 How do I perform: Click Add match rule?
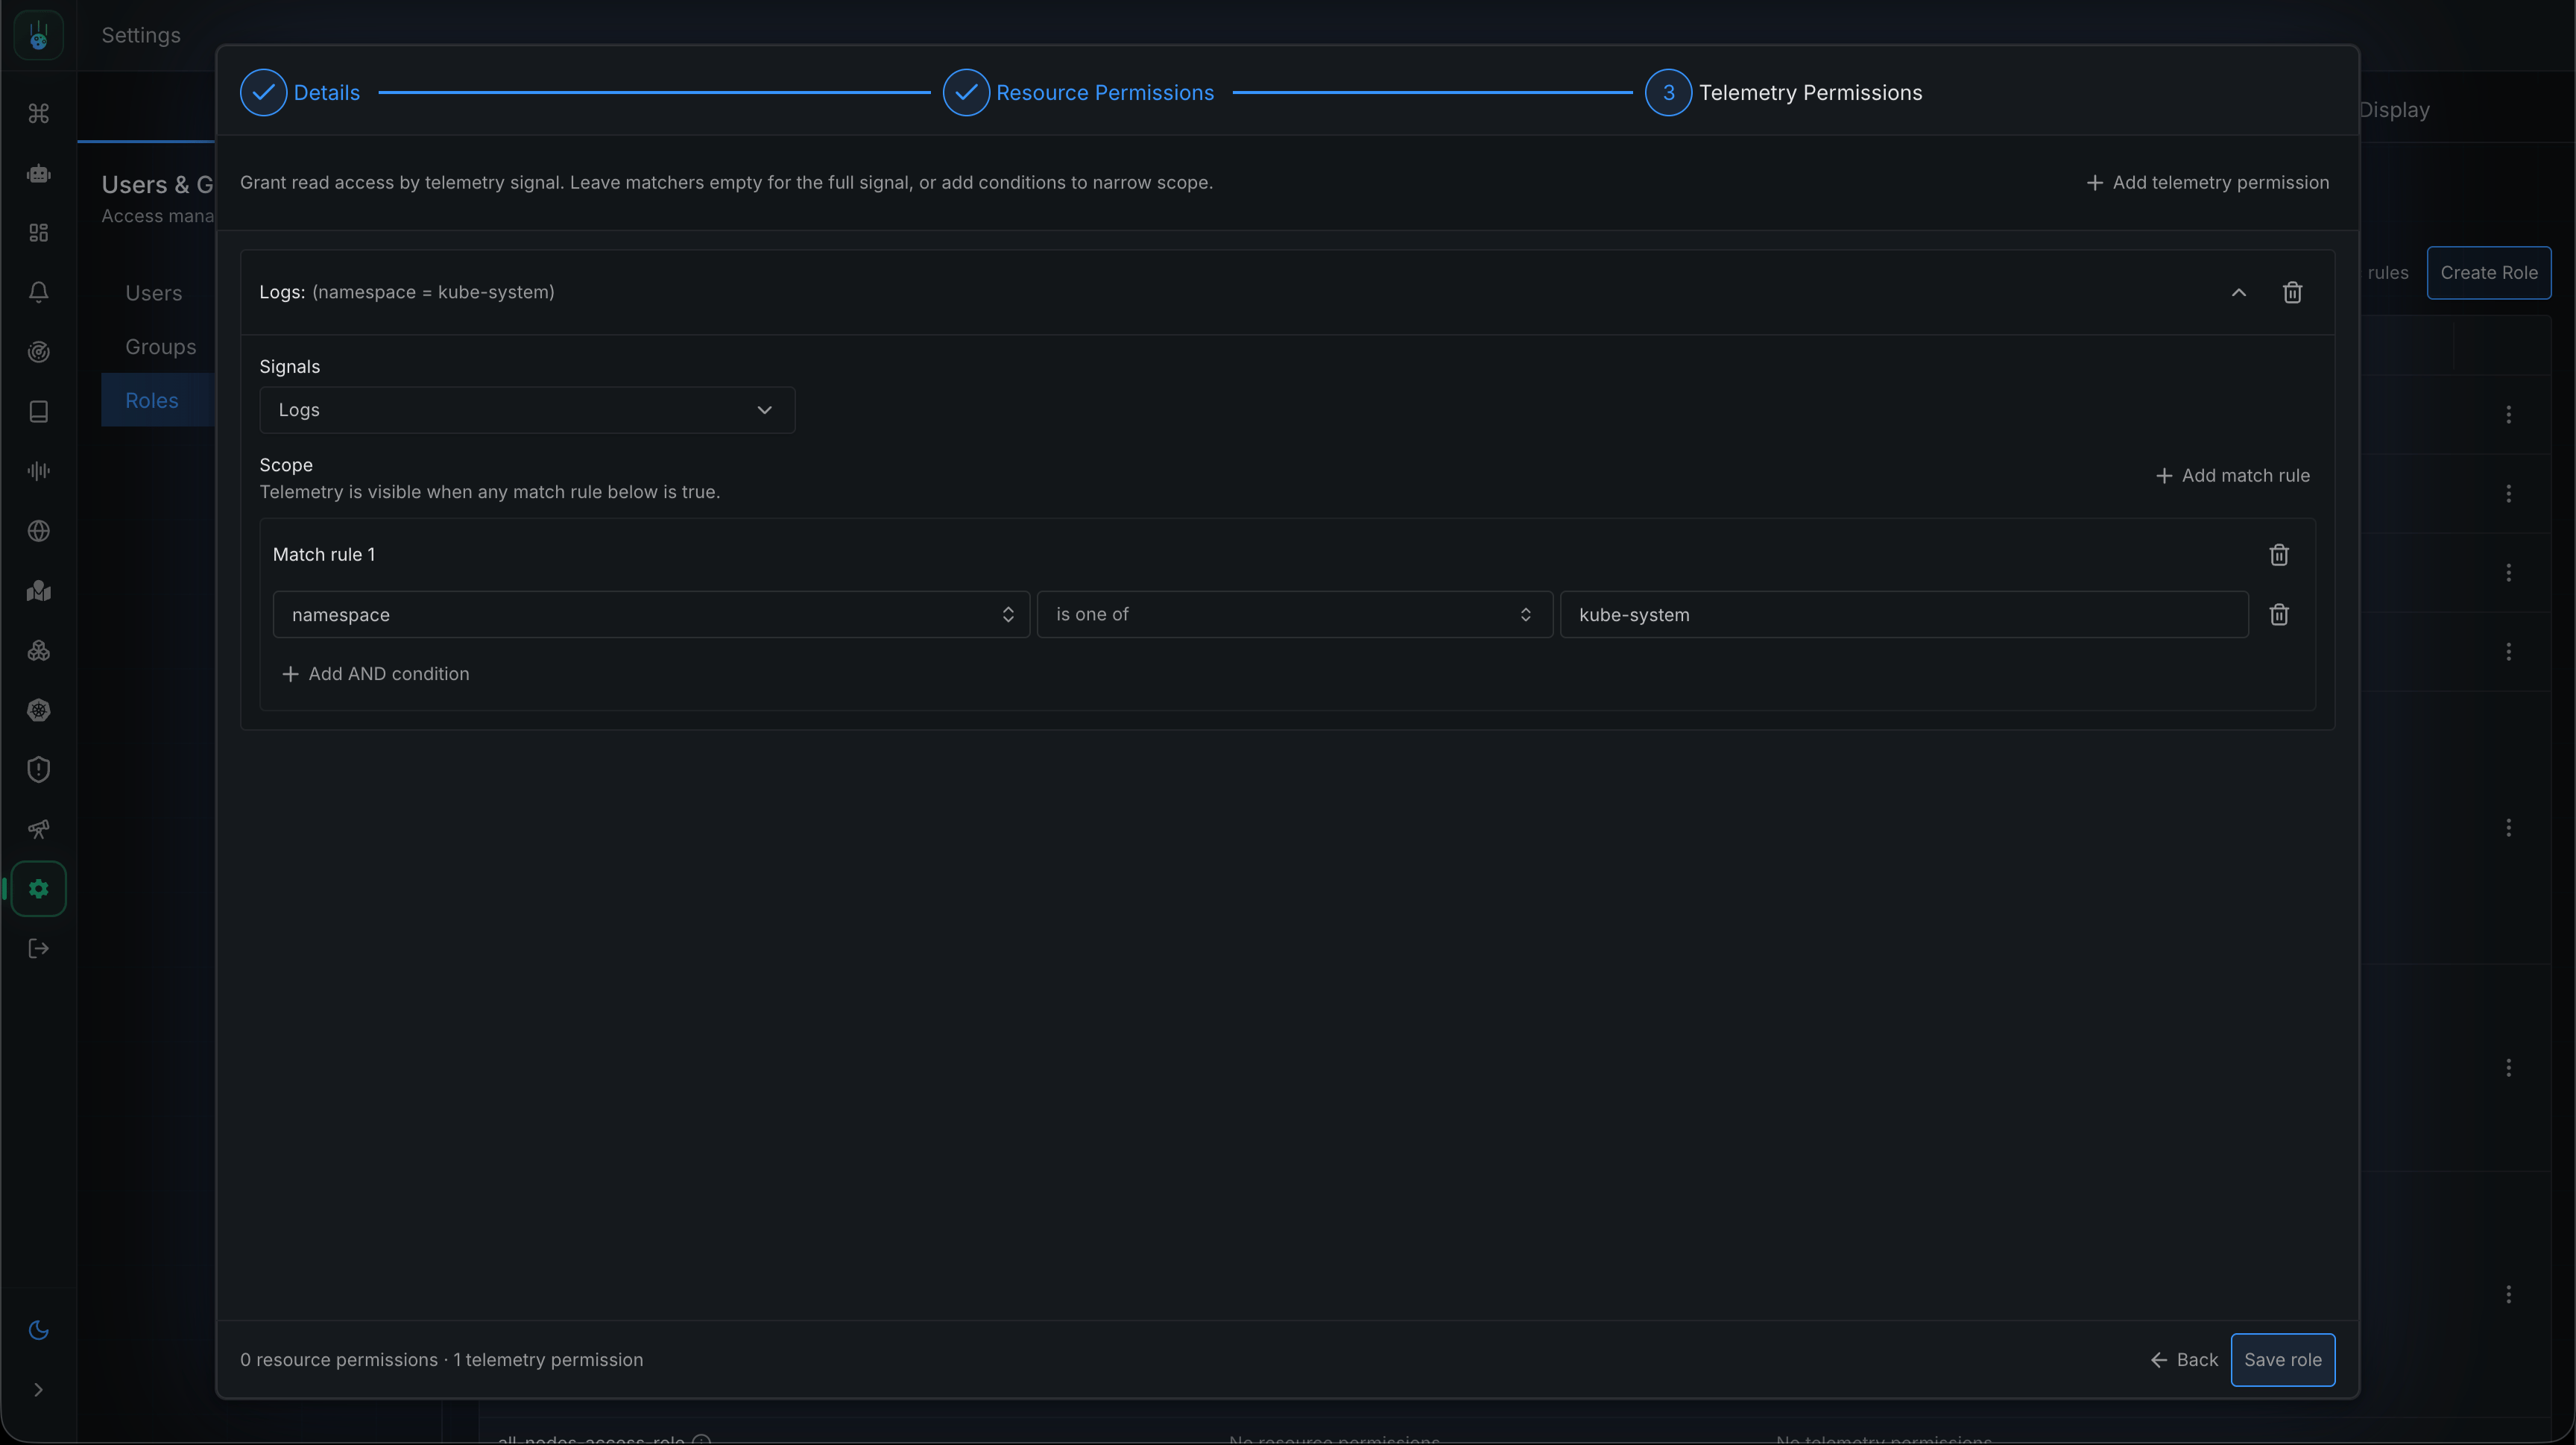[x=2232, y=476]
